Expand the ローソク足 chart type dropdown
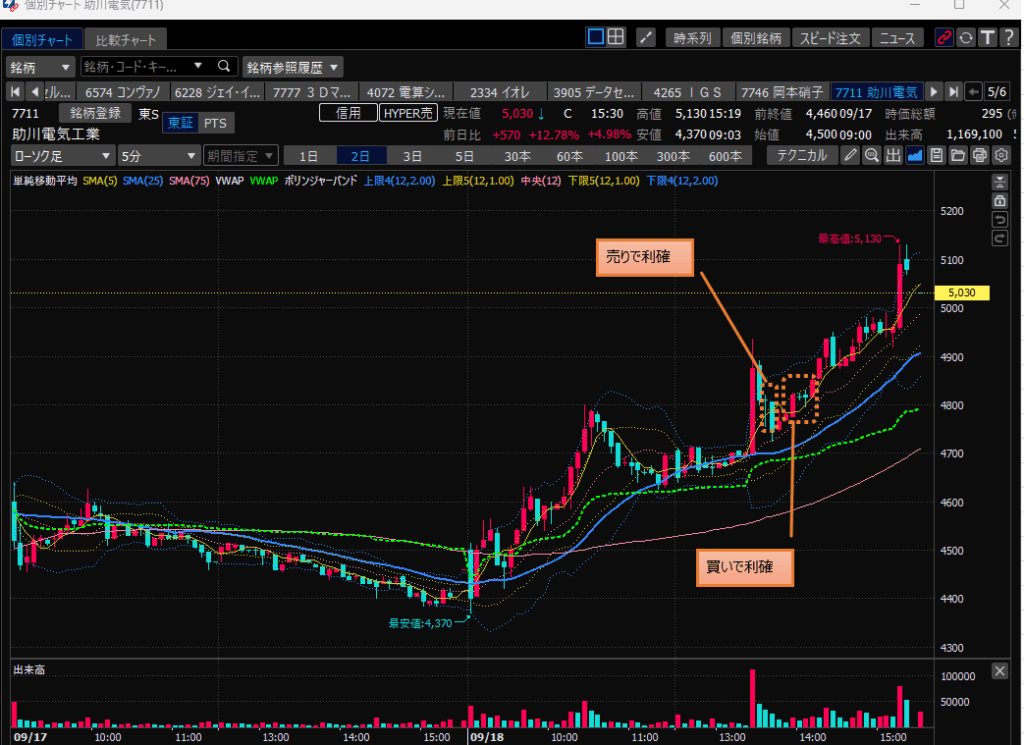1024x745 pixels. [62, 156]
